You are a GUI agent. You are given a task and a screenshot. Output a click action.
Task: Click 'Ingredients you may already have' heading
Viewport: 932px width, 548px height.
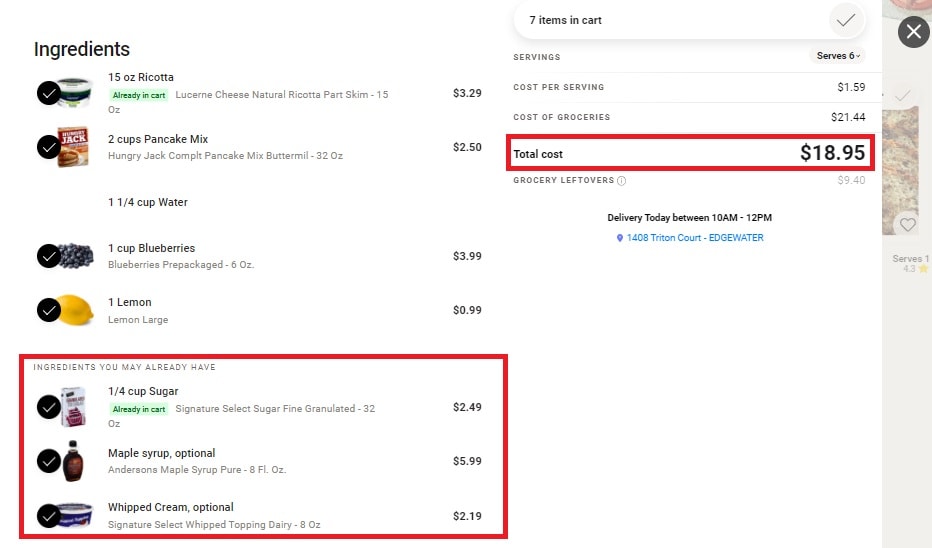click(124, 367)
